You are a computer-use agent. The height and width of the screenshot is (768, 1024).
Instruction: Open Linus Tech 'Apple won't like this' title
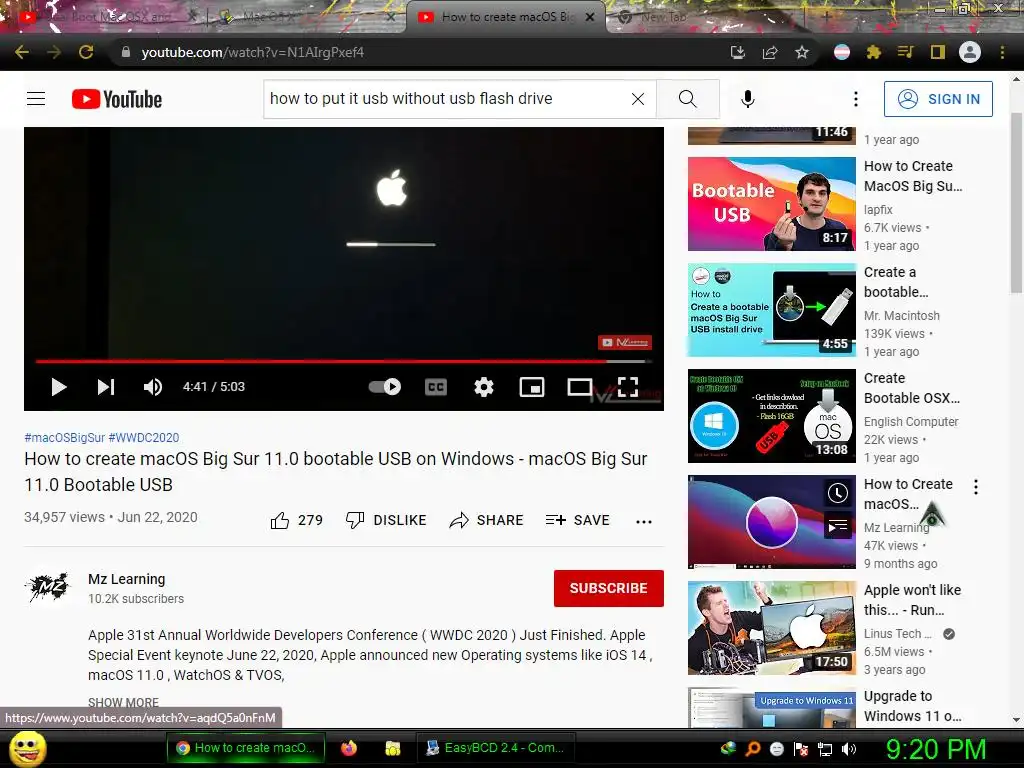[912, 600]
